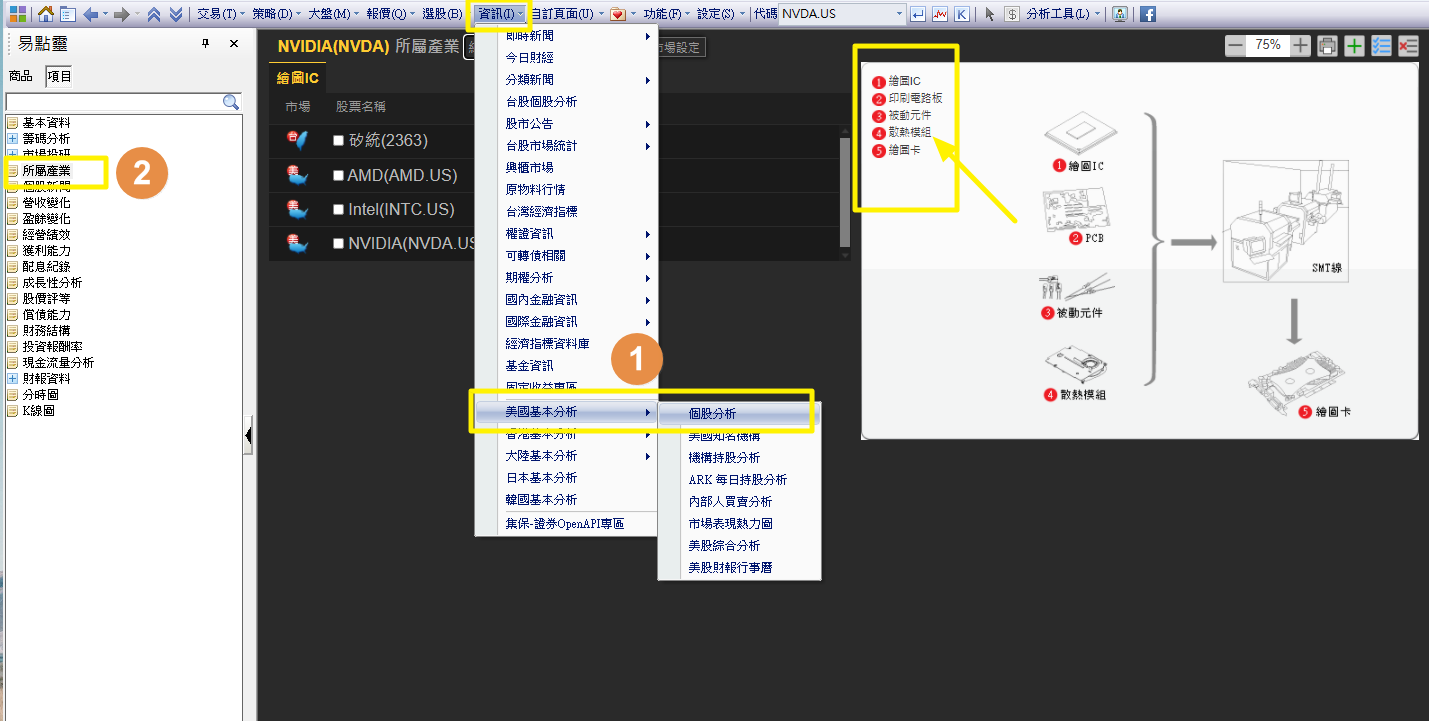This screenshot has height=721, width=1429.
Task: Click the blue checklist icon near the zoom controls
Action: [x=1380, y=45]
